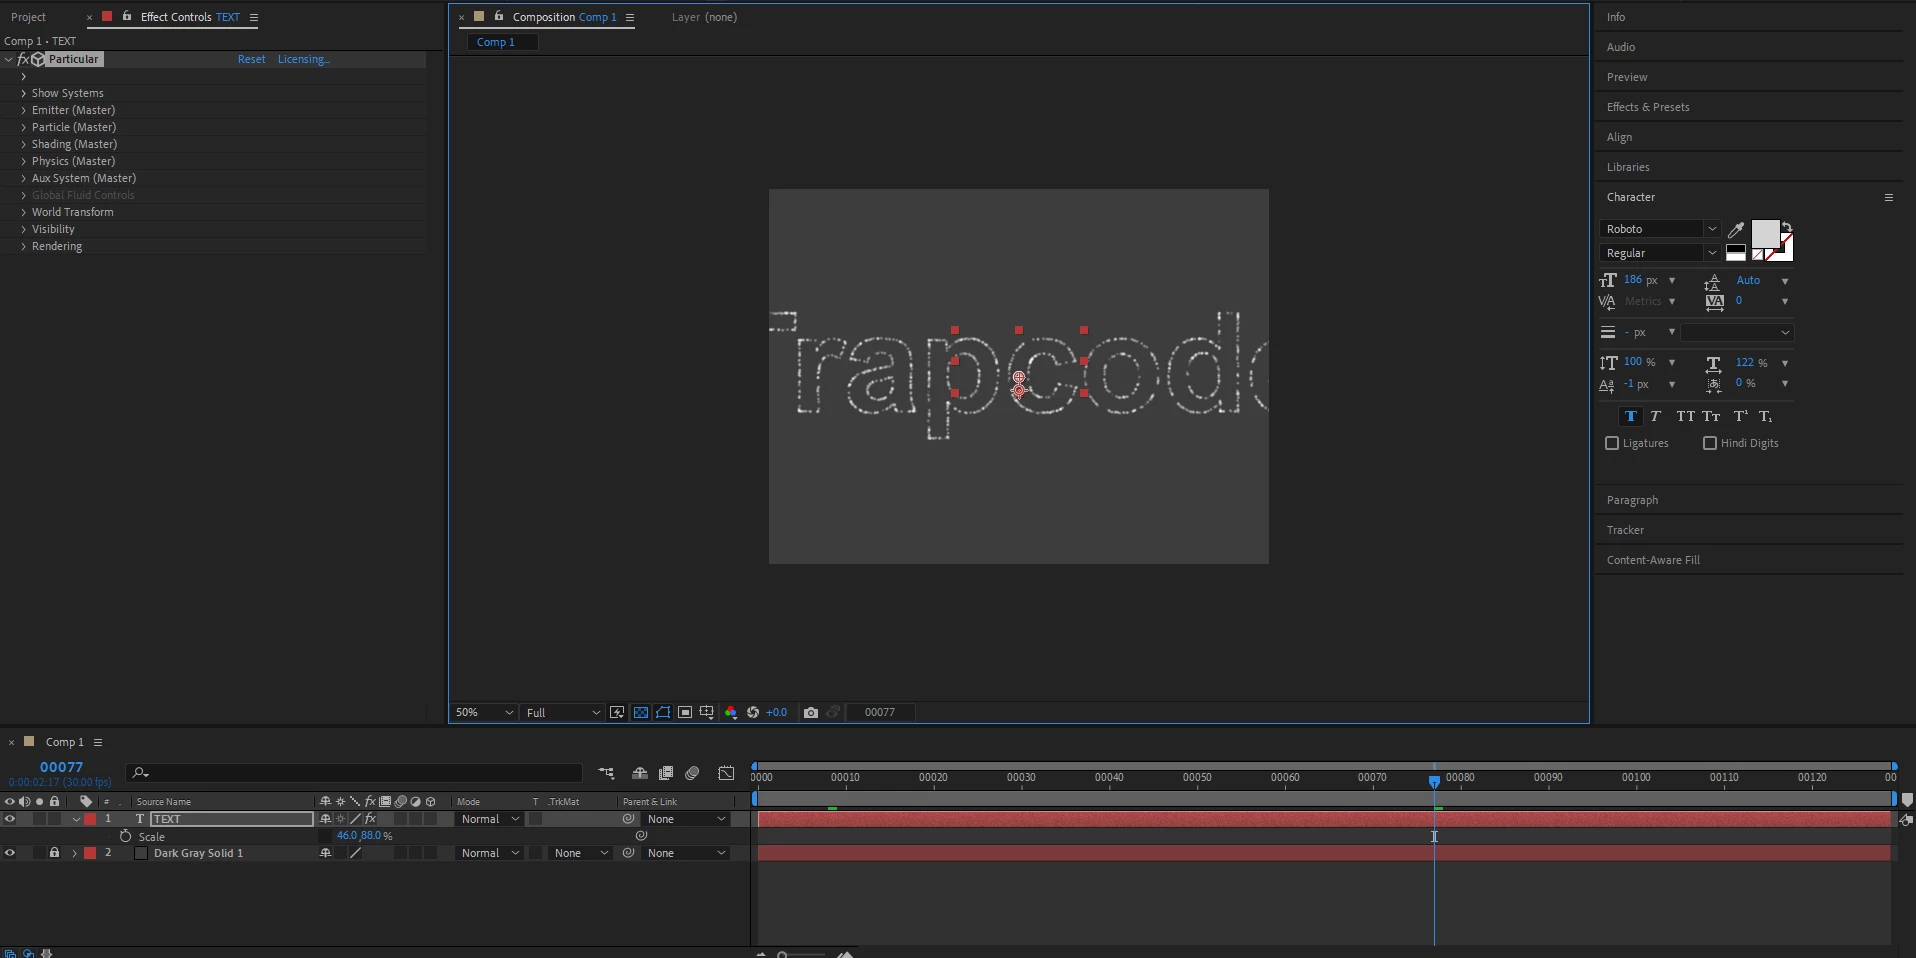The image size is (1916, 958).
Task: Open Show Channel color management icon
Action: point(731,712)
